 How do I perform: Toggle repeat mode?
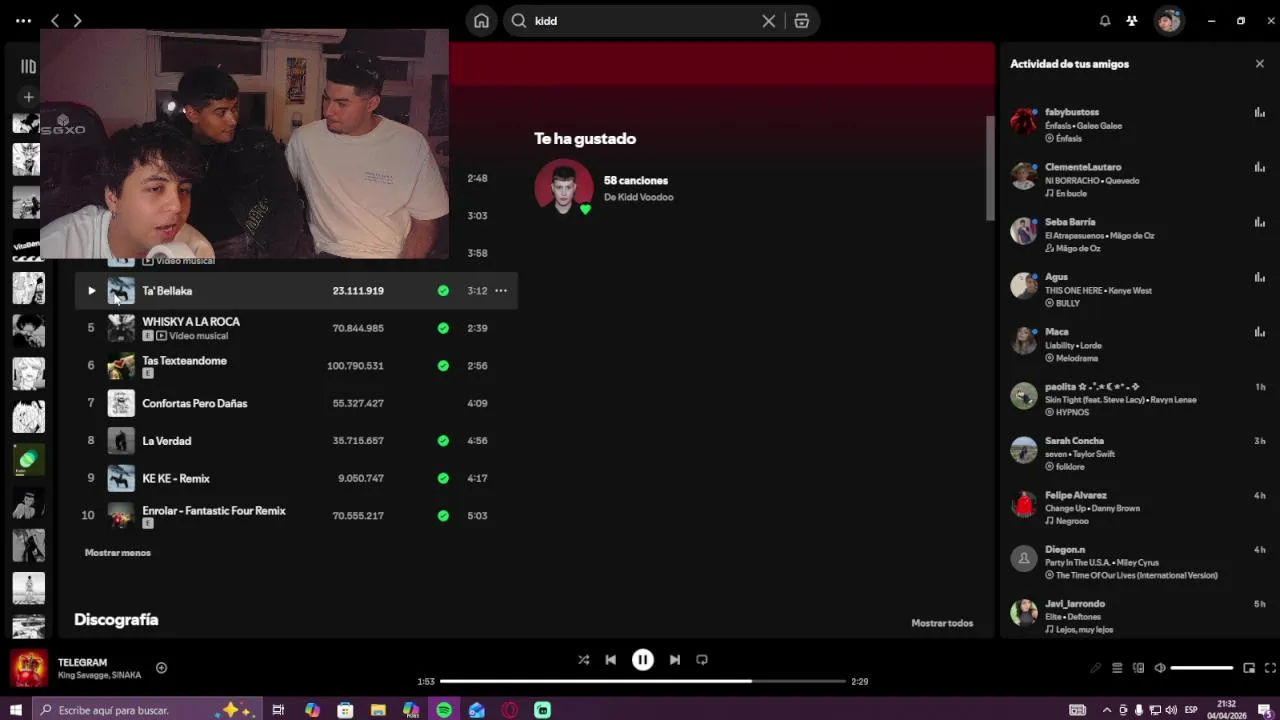[x=702, y=660]
